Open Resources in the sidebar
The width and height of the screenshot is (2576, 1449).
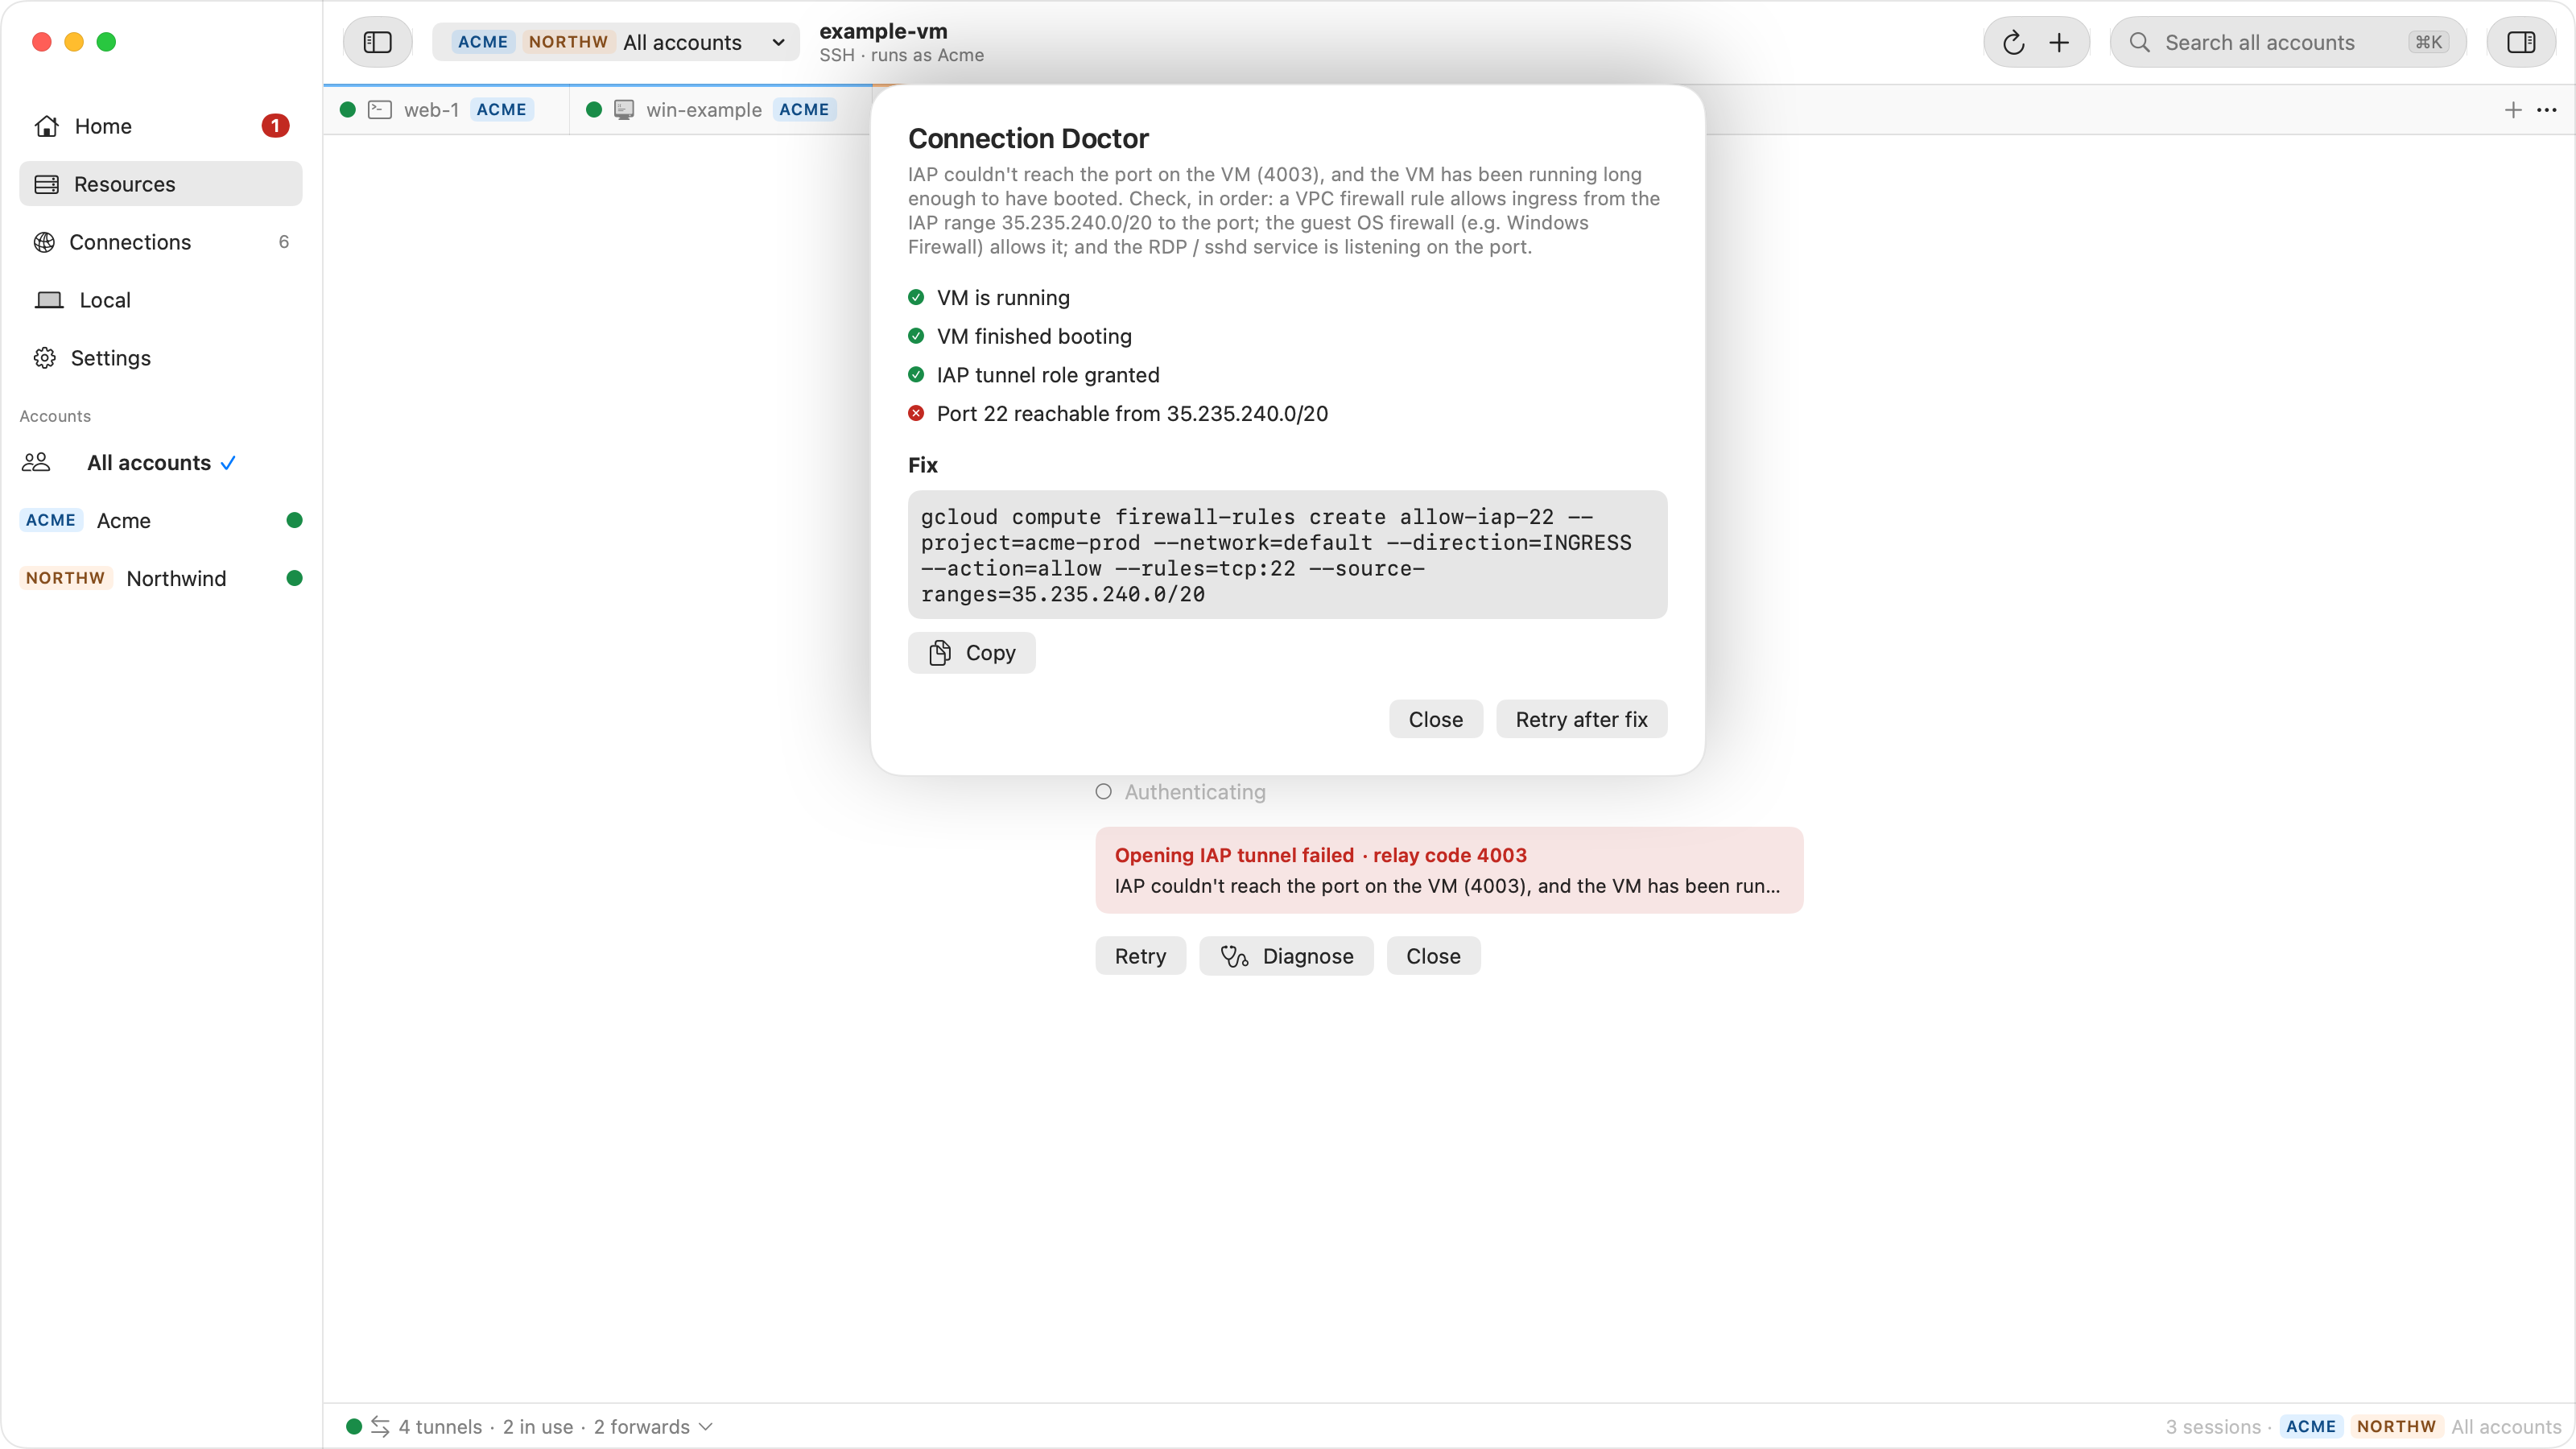point(161,184)
